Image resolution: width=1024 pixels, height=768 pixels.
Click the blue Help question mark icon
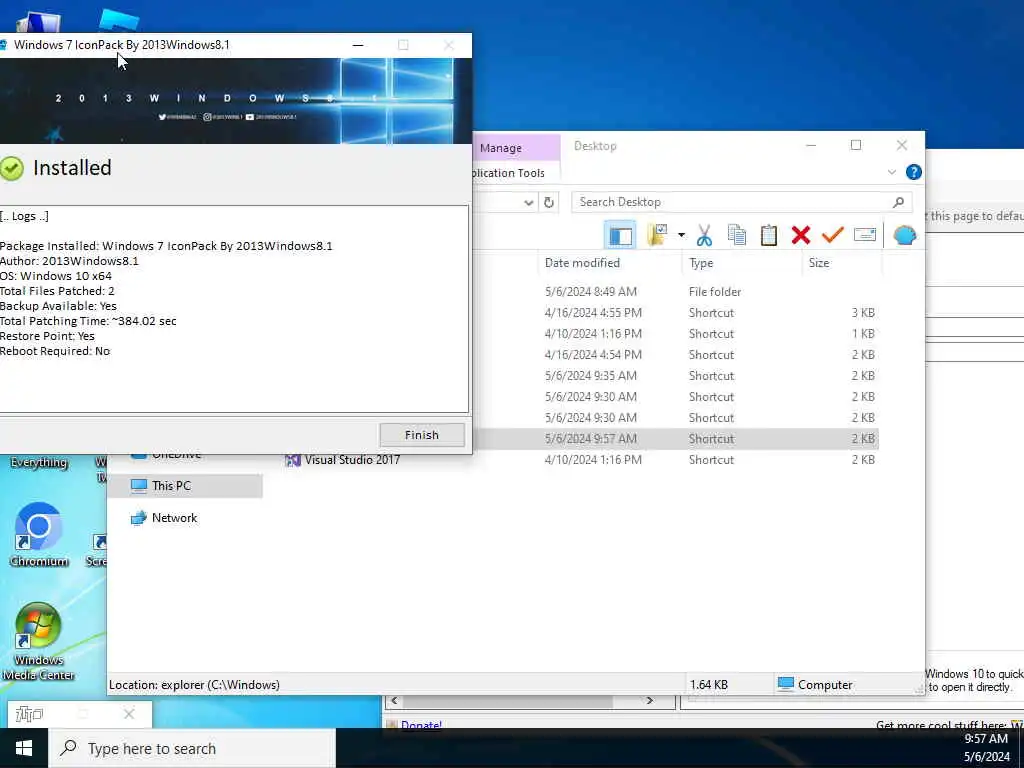coord(914,172)
